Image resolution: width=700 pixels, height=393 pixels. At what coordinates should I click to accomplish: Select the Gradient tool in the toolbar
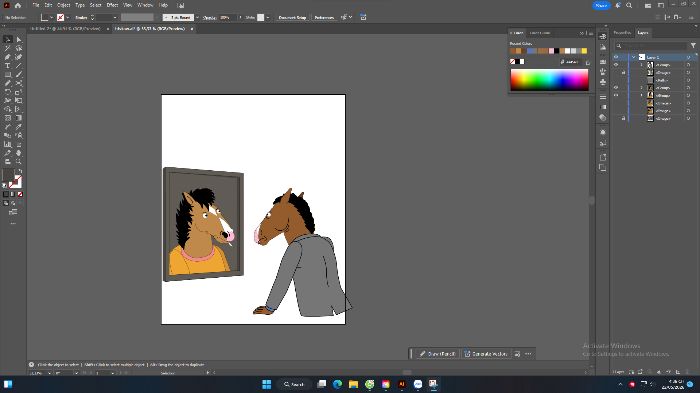(19, 118)
